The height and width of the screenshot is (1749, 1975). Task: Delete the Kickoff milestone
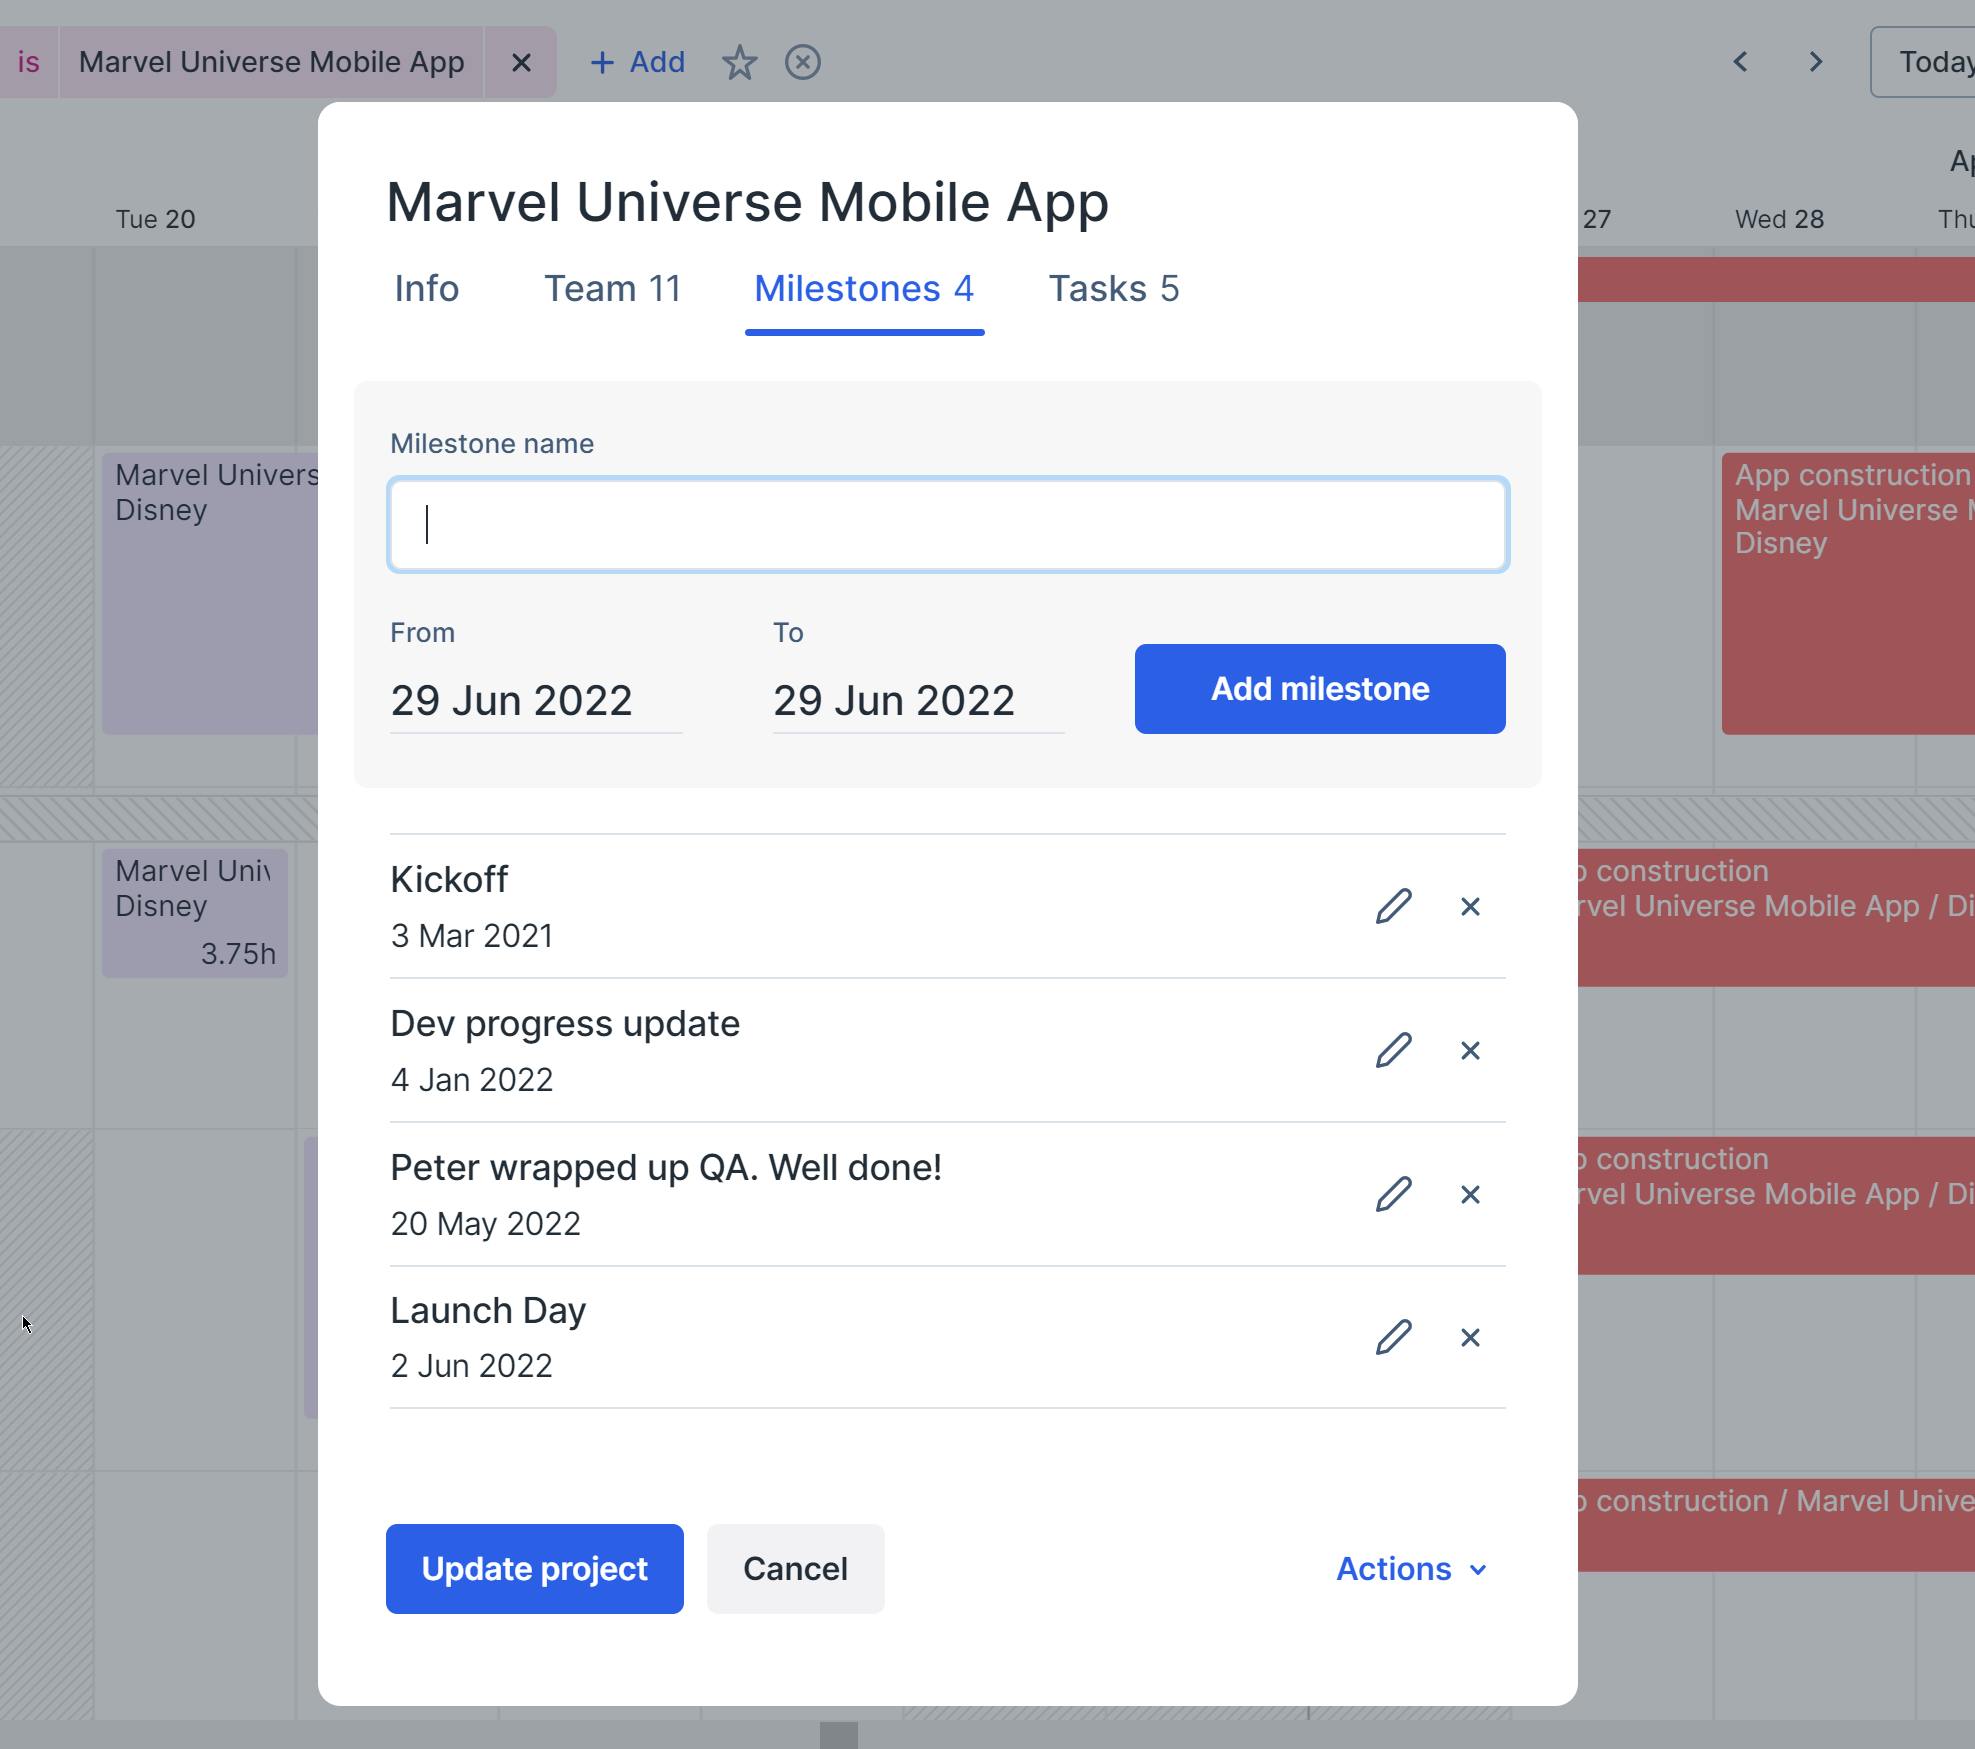point(1470,906)
